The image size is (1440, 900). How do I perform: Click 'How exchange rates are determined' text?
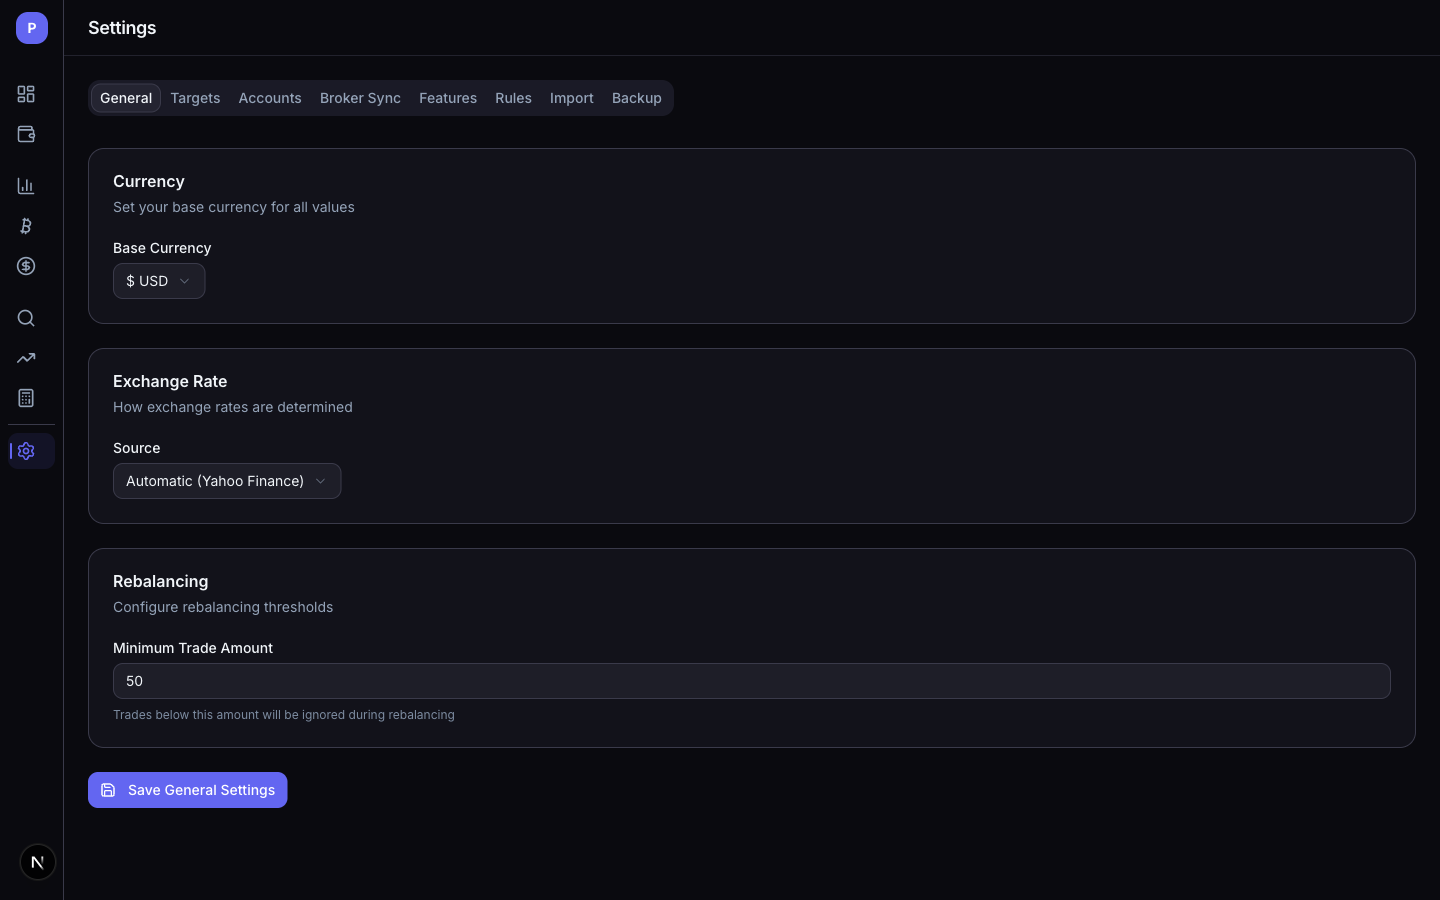point(233,407)
